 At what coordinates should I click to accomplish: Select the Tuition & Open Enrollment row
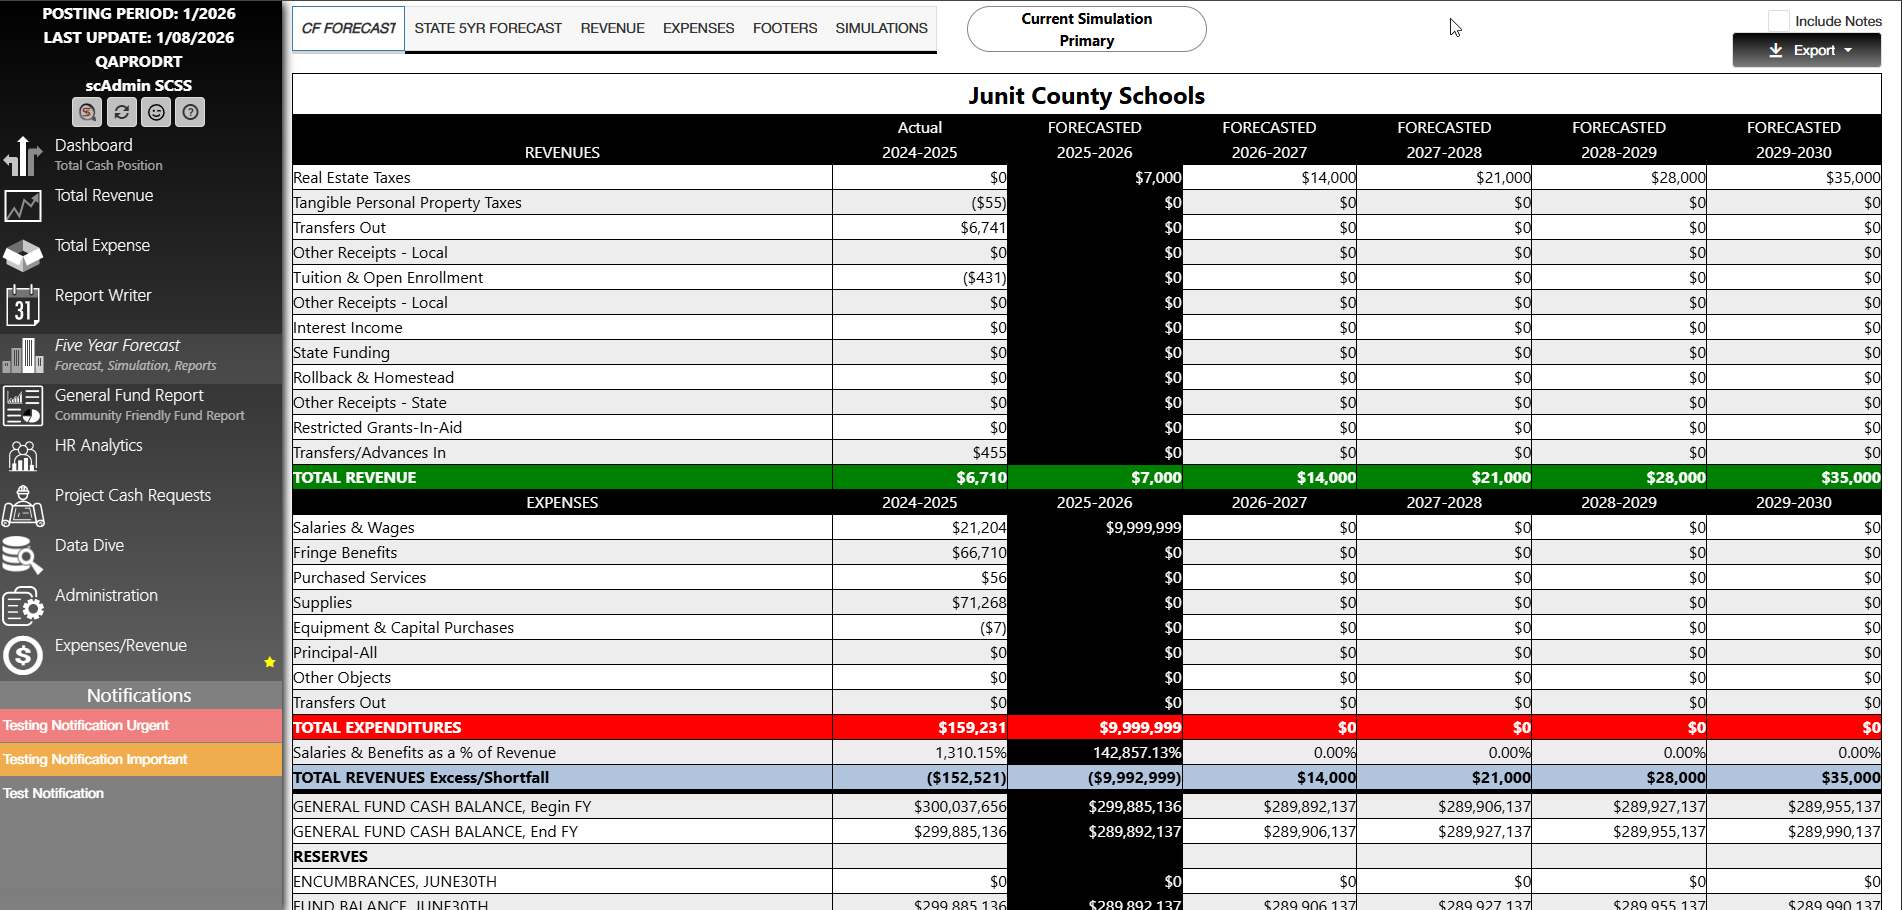tap(388, 278)
